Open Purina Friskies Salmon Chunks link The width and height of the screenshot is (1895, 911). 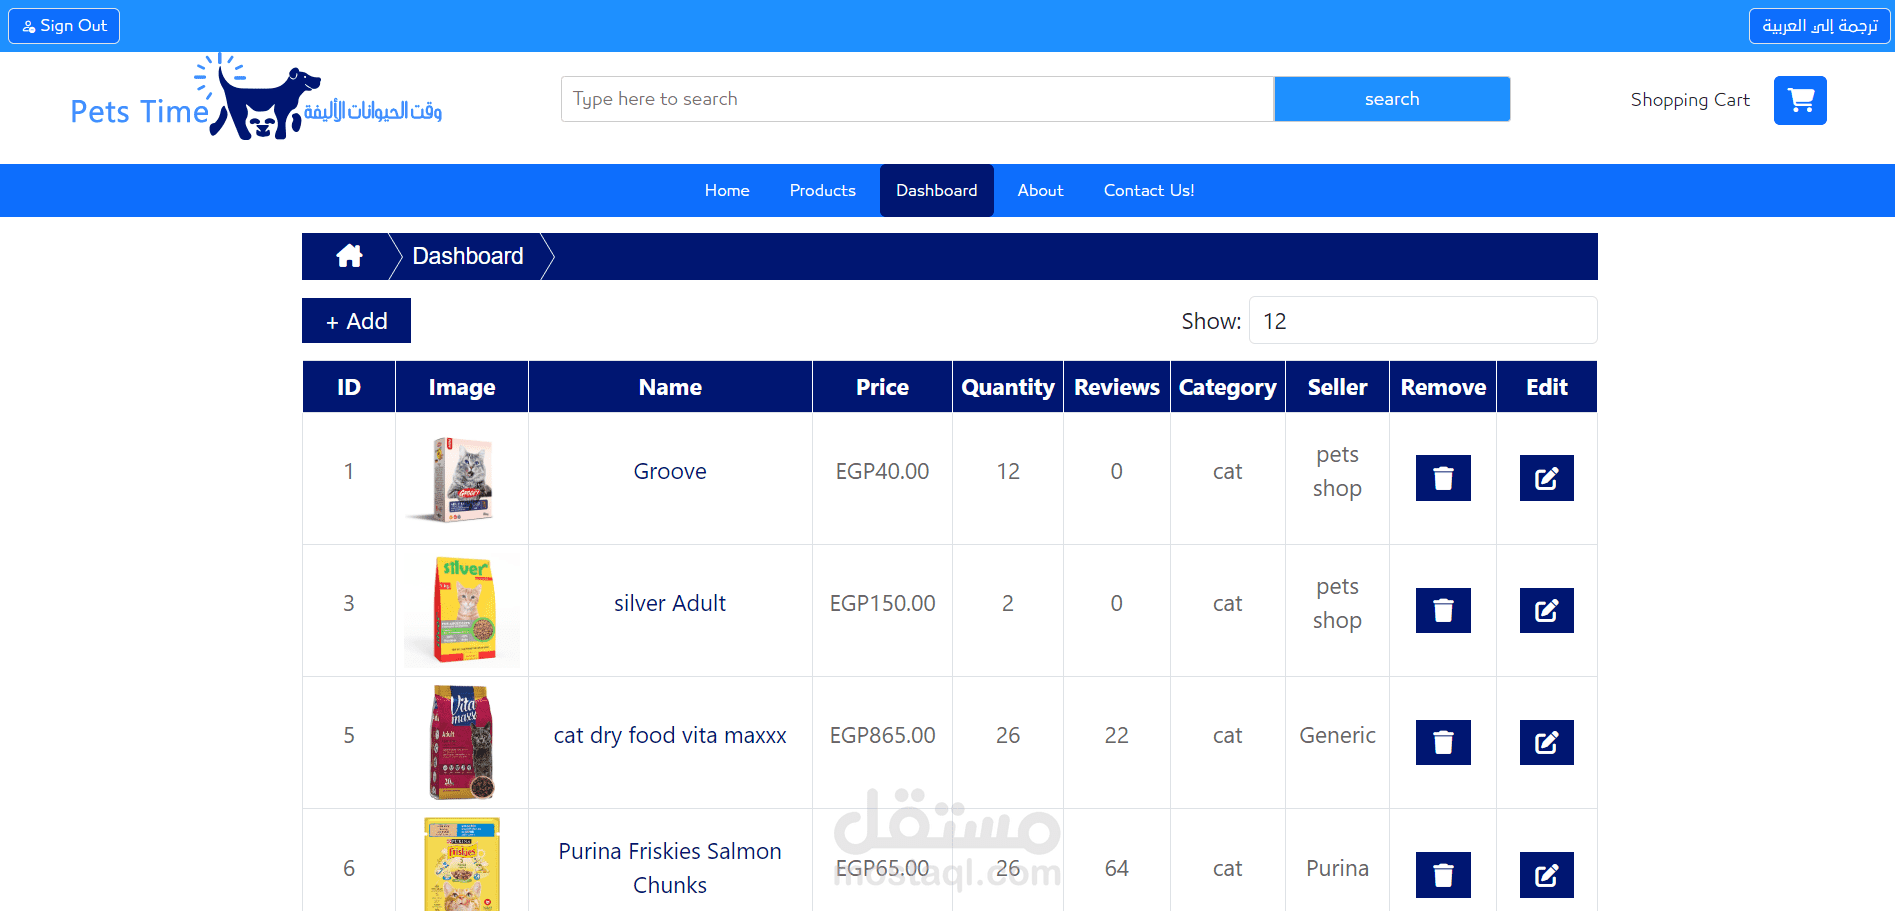pos(670,868)
